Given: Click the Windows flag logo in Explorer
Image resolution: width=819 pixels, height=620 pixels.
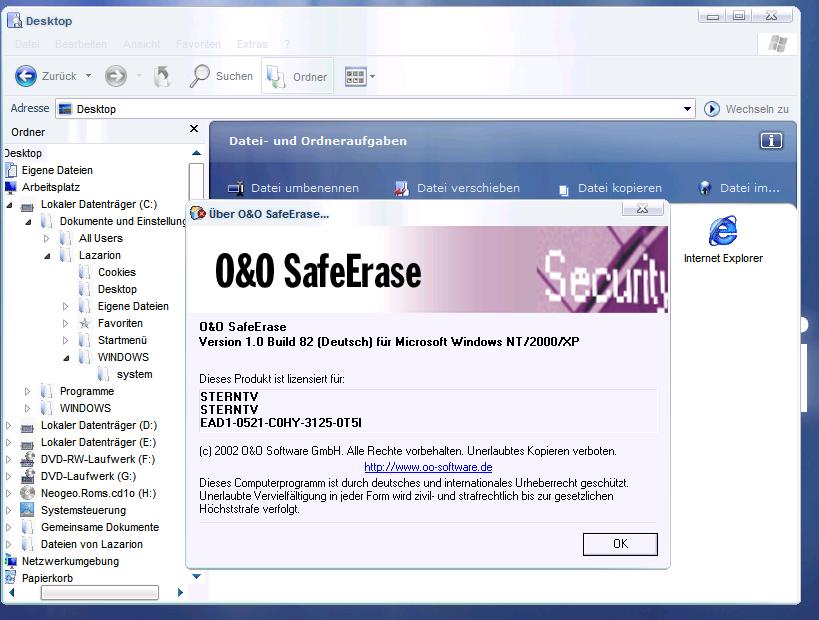Looking at the screenshot, I should (x=778, y=44).
